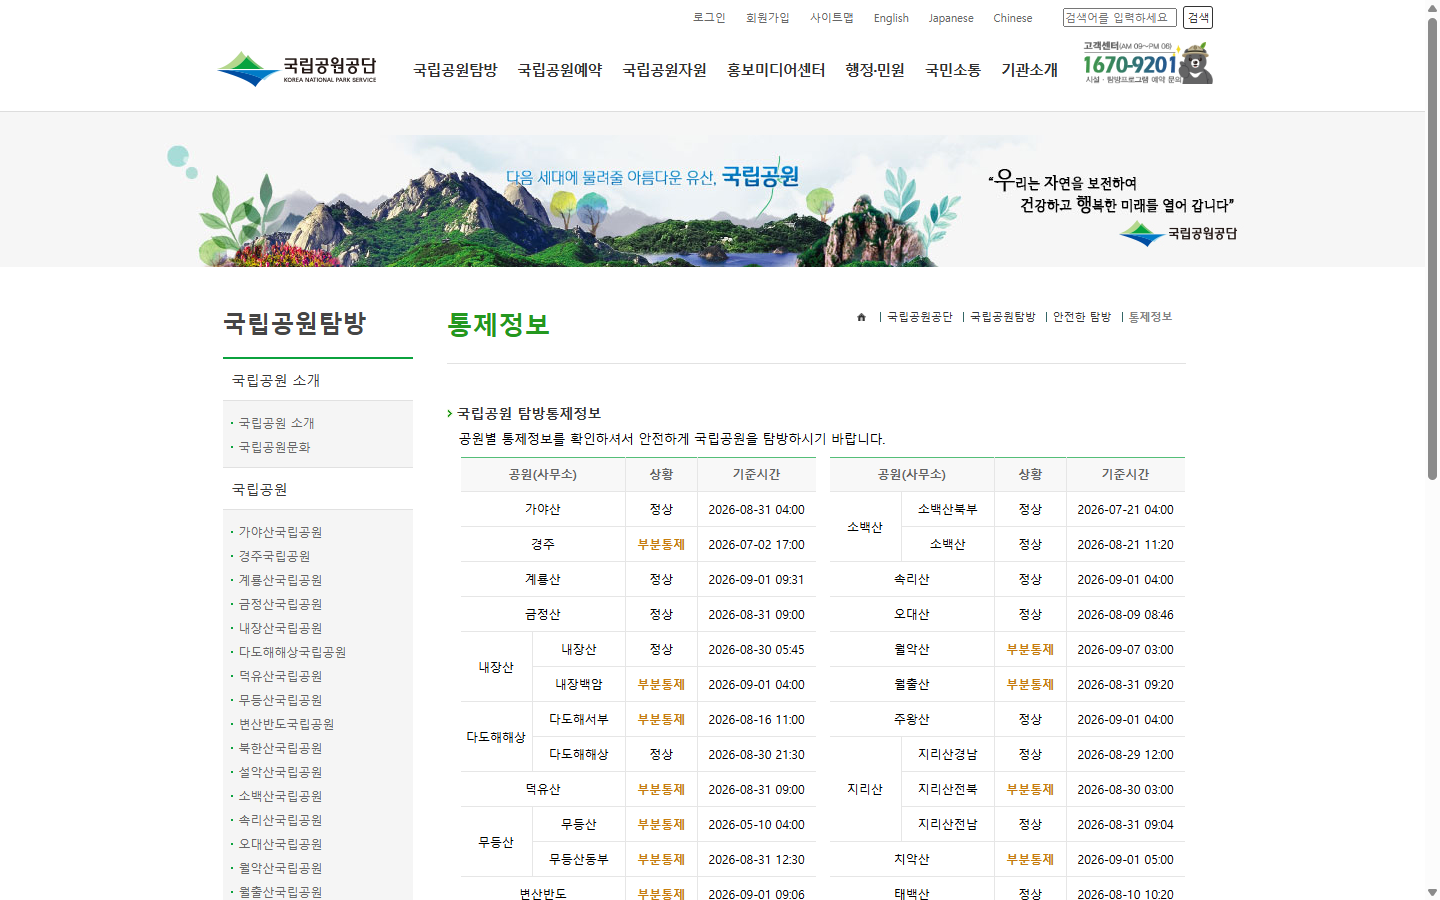Open 속리산국립공원 in the sidebar
The height and width of the screenshot is (900, 1440).
280,820
